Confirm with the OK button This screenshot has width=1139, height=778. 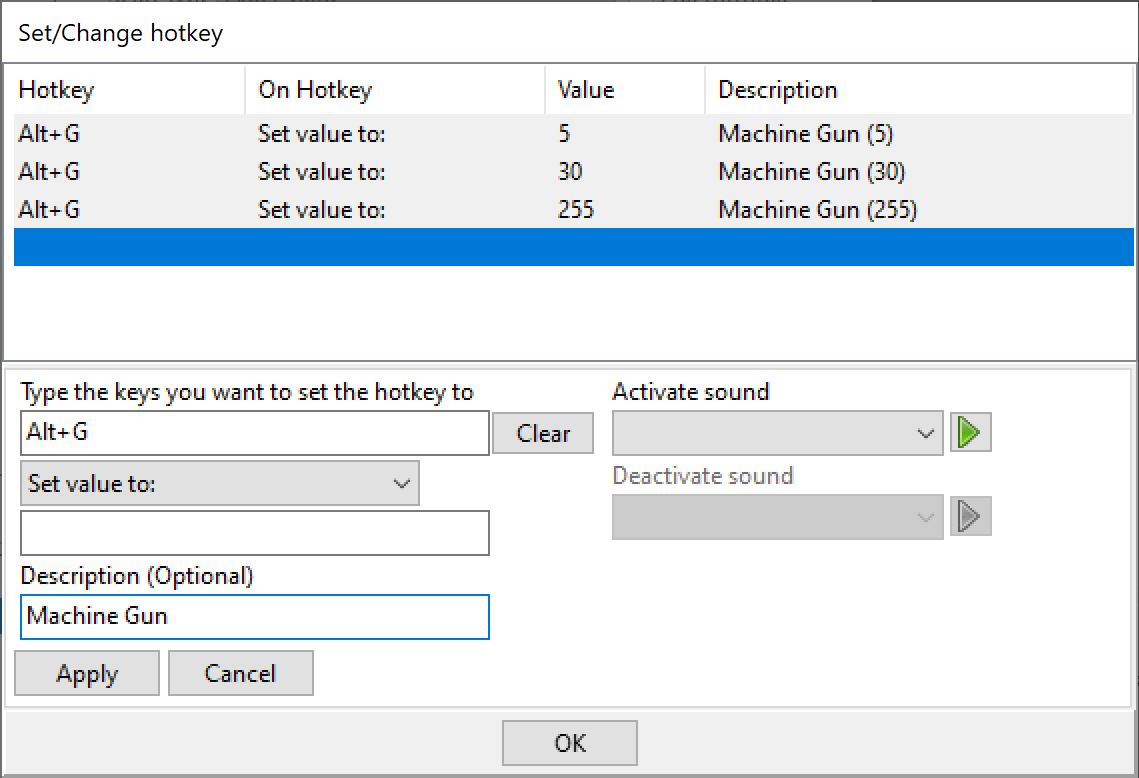pyautogui.click(x=569, y=743)
